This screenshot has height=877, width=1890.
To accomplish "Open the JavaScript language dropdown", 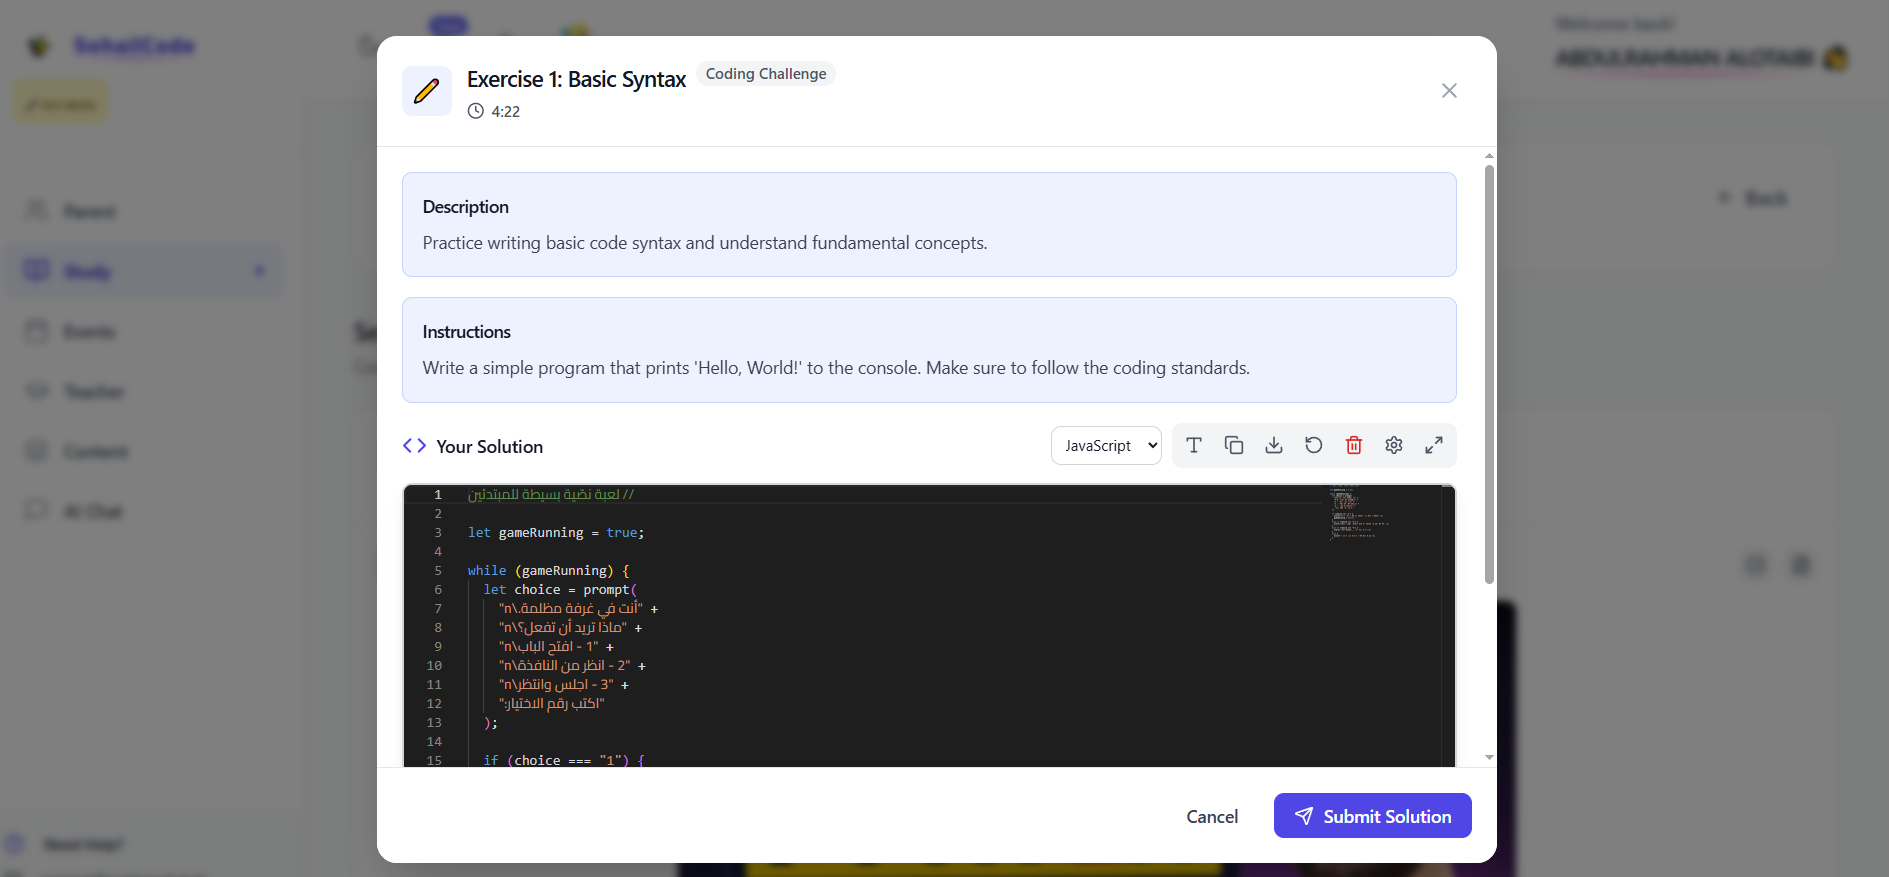I will (x=1105, y=446).
